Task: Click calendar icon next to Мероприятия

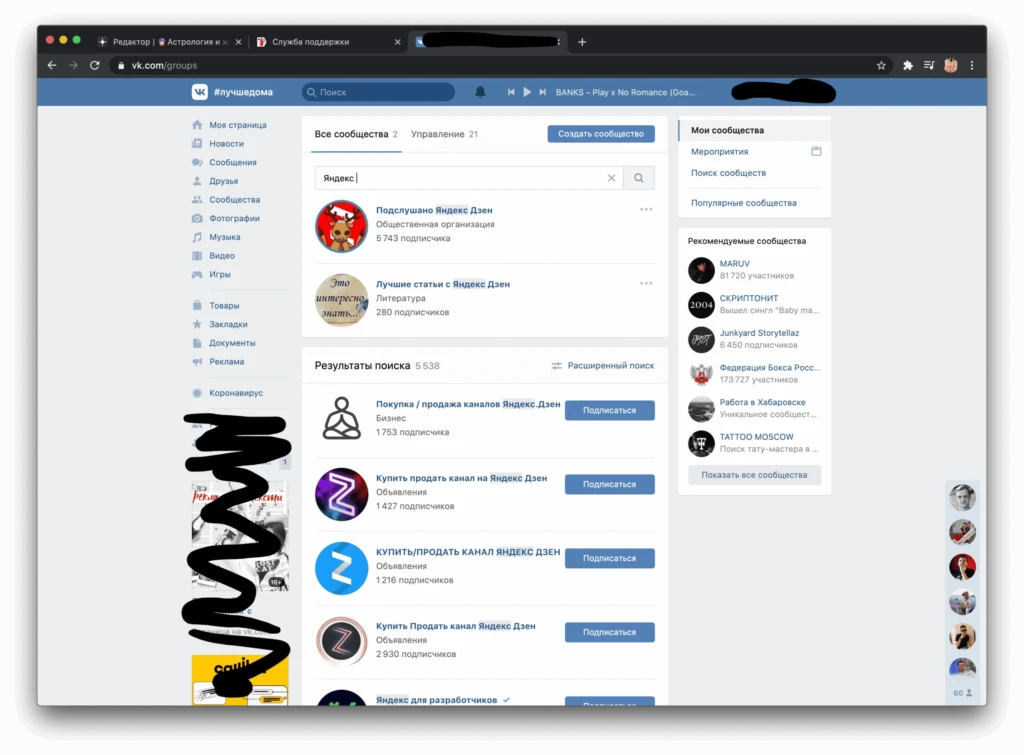Action: 816,152
